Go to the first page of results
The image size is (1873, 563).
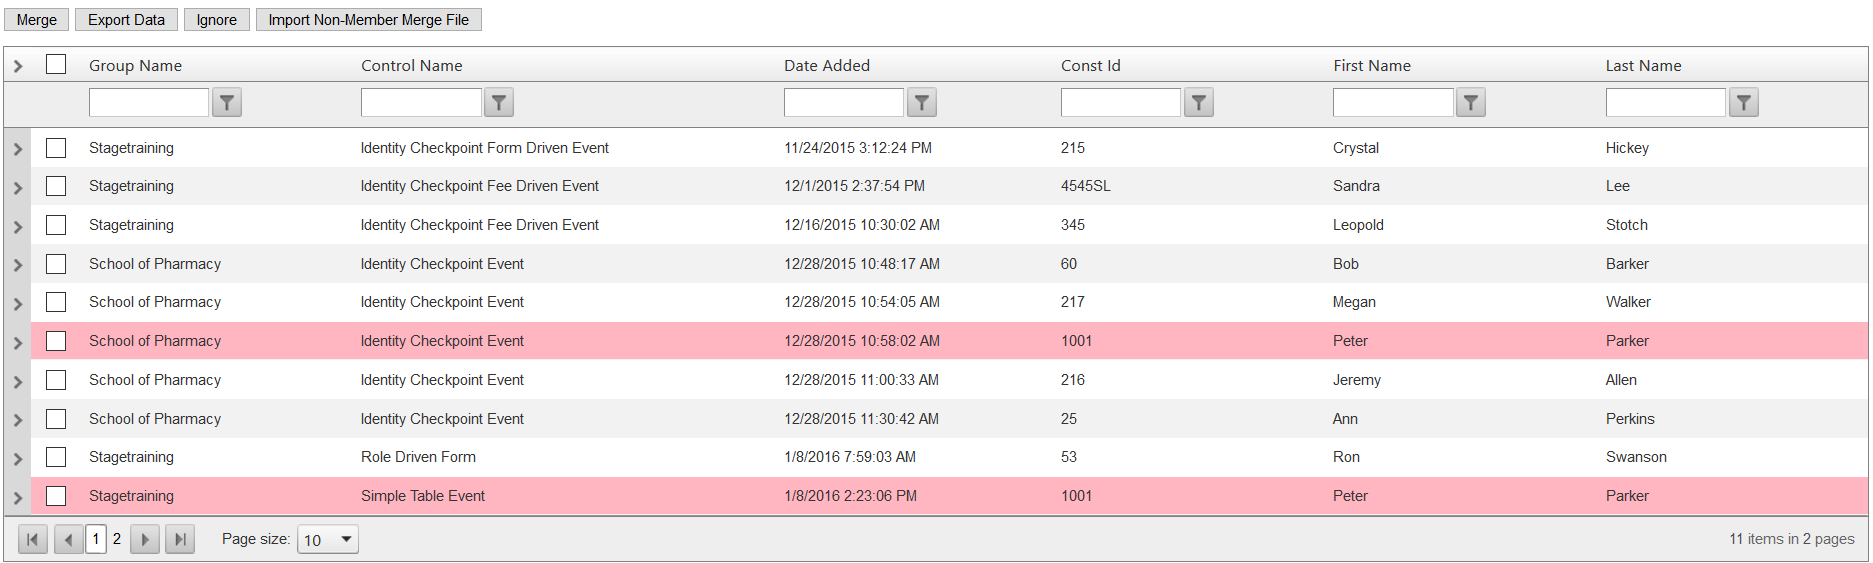tap(33, 539)
